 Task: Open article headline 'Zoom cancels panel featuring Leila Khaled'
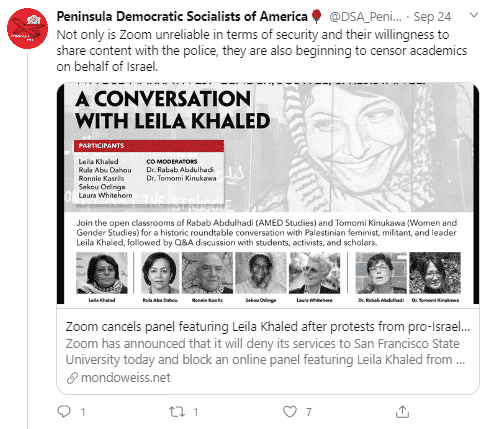(268, 327)
